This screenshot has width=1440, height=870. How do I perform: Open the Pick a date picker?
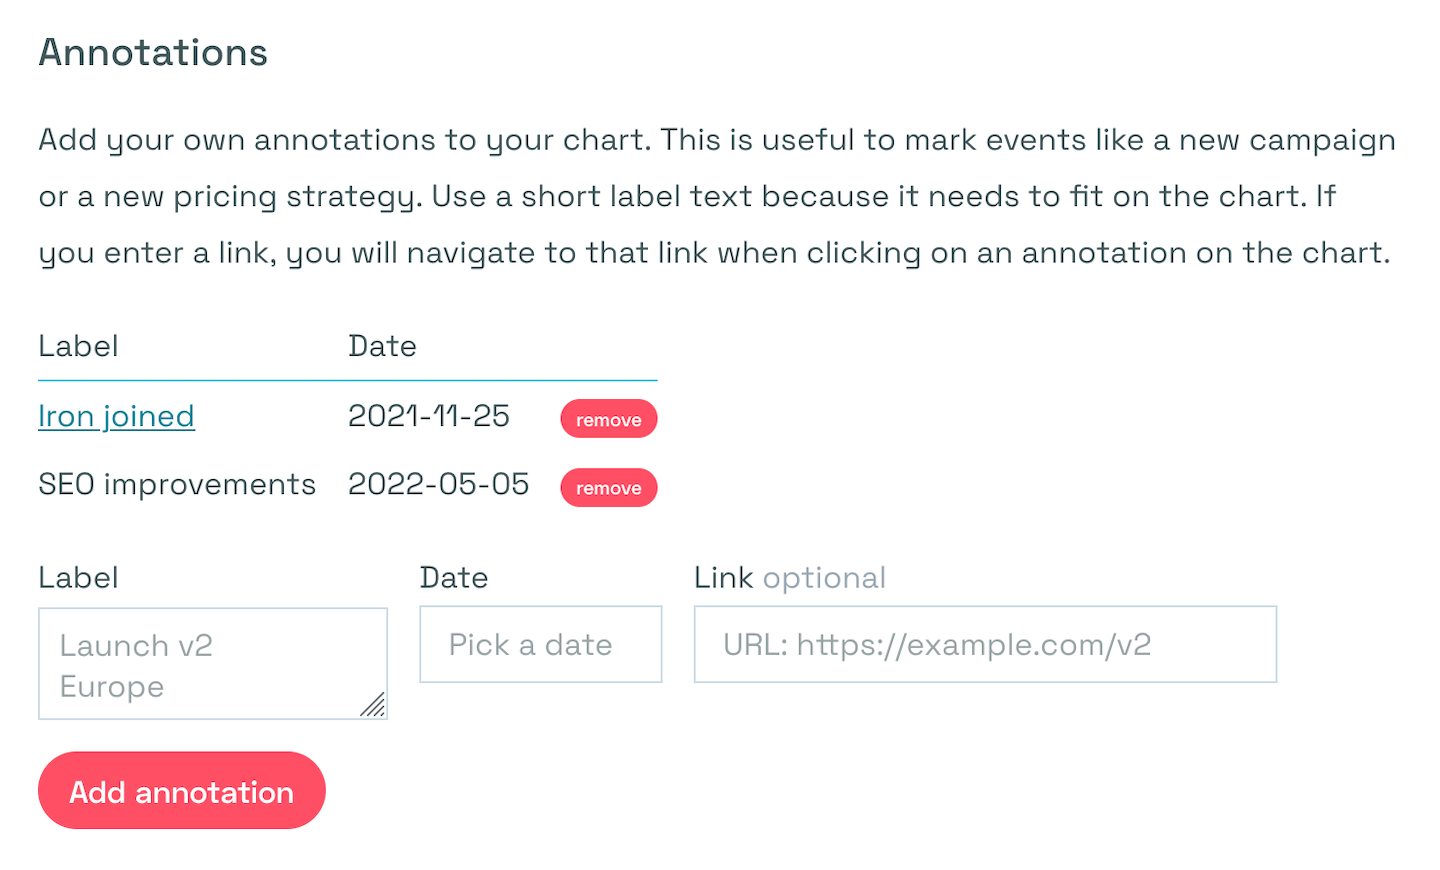tap(540, 644)
